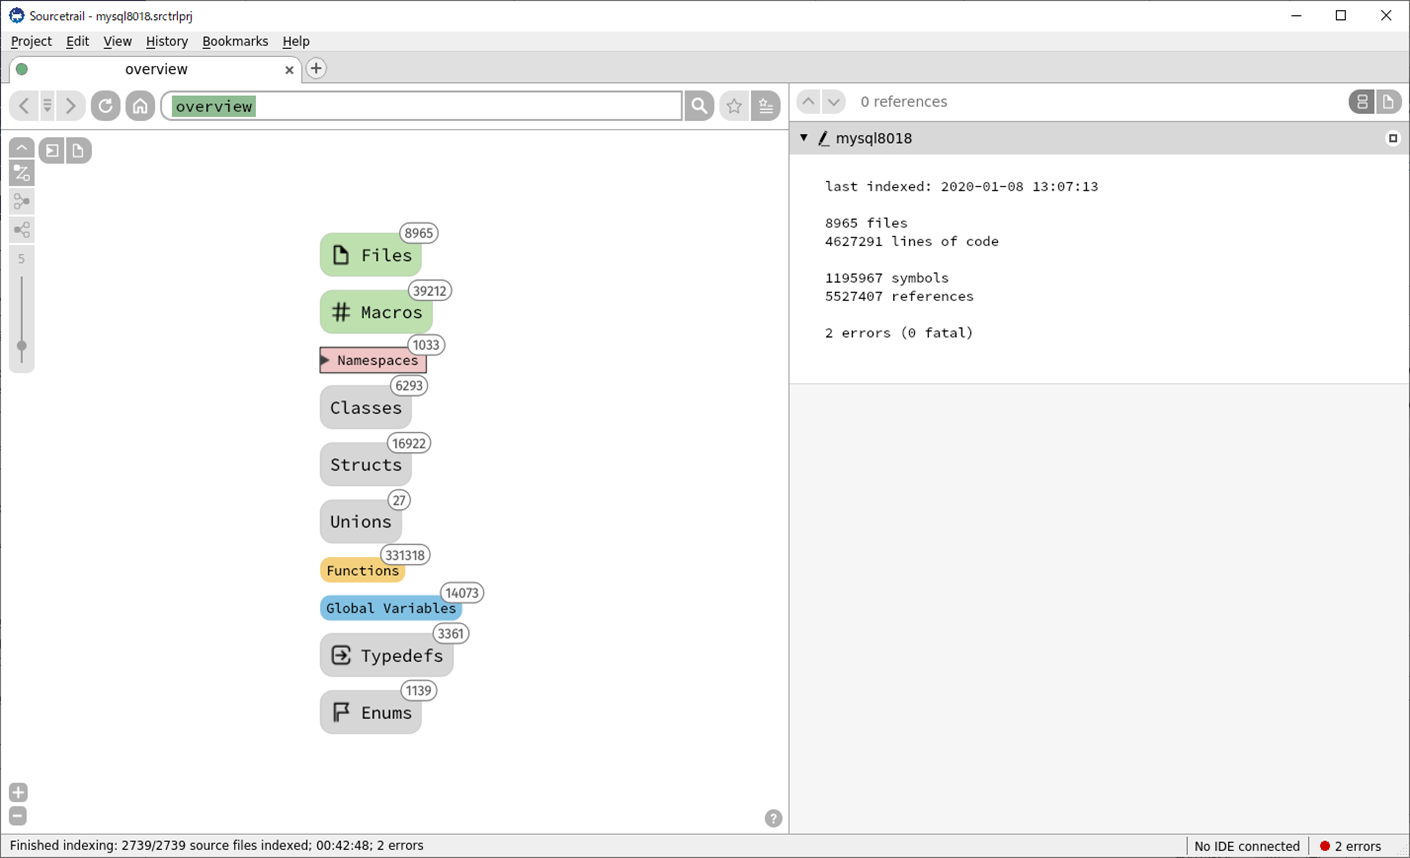Open the Enums node
The image size is (1410, 858).
[370, 712]
